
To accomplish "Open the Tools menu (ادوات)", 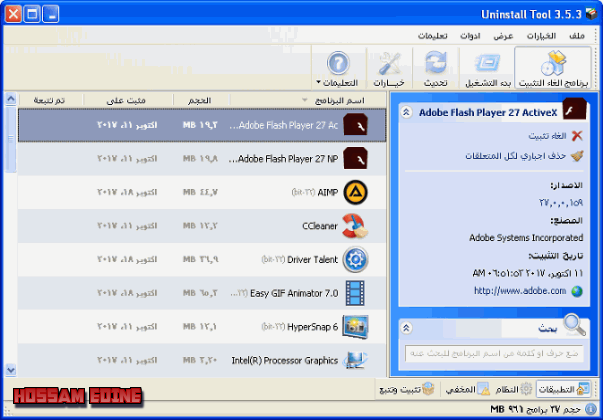I will tap(470, 36).
